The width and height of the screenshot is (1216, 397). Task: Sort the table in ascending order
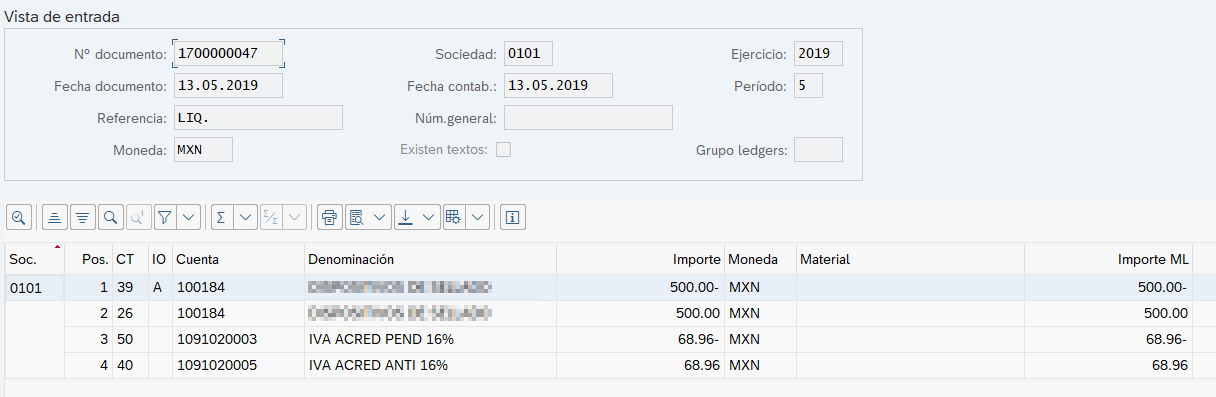[x=55, y=217]
